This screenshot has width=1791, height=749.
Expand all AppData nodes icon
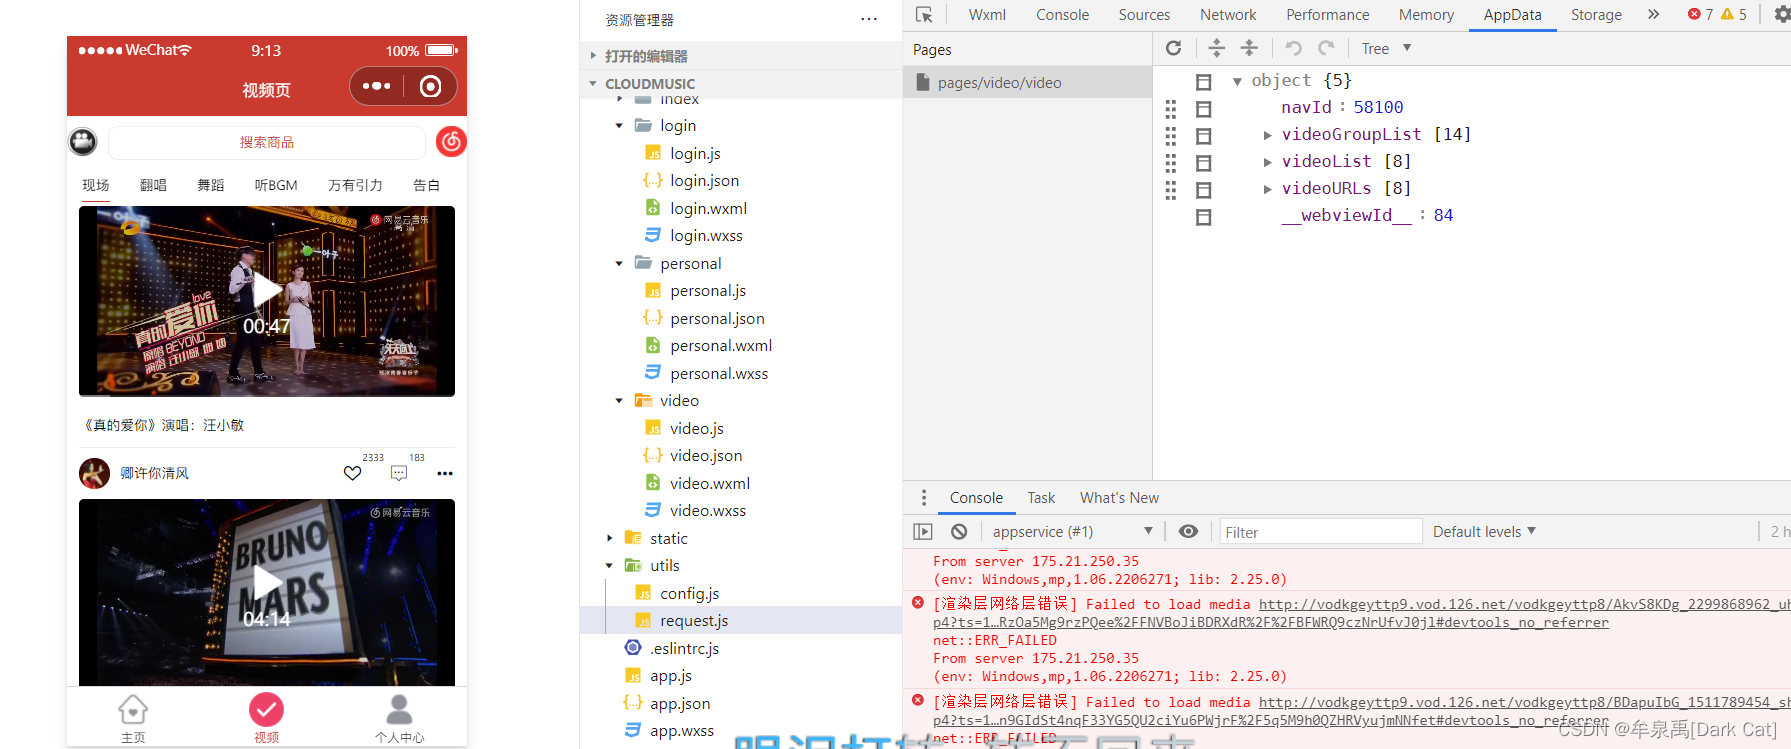(x=1217, y=48)
